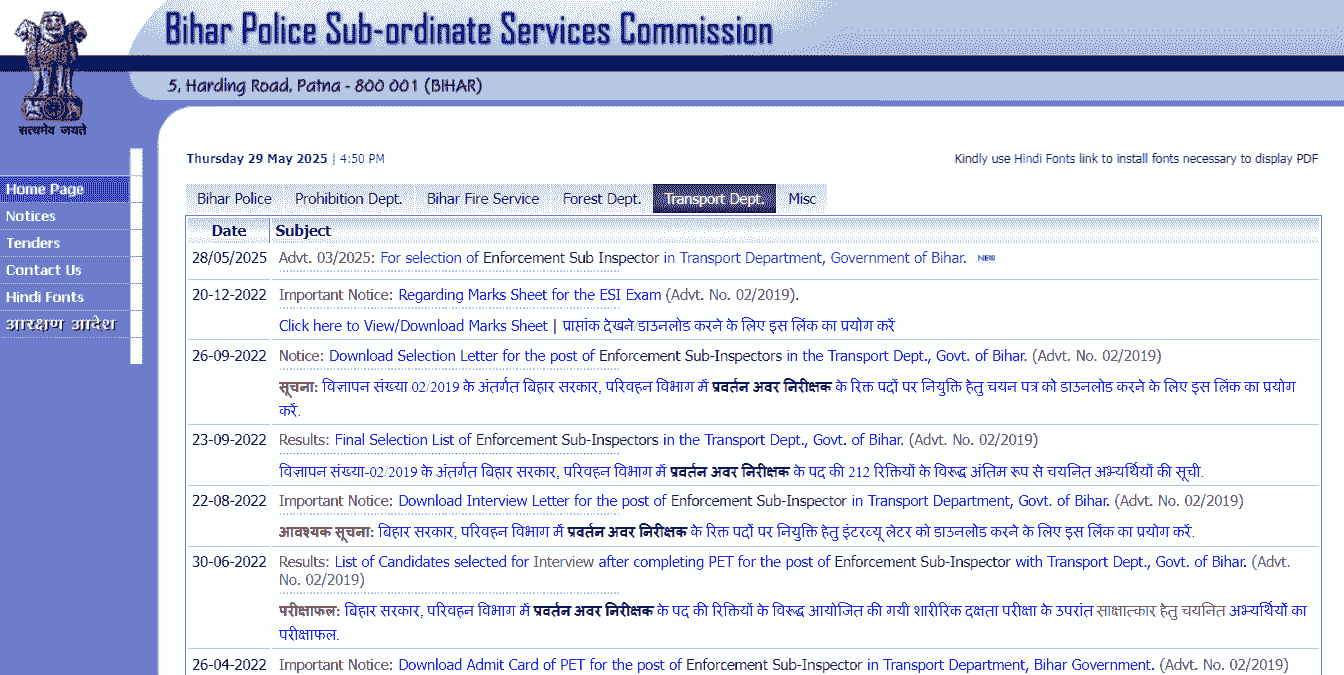Screen dimensions: 1344x675
Task: Open the Hindi selection letter सूचना link
Action: pyautogui.click(x=787, y=398)
